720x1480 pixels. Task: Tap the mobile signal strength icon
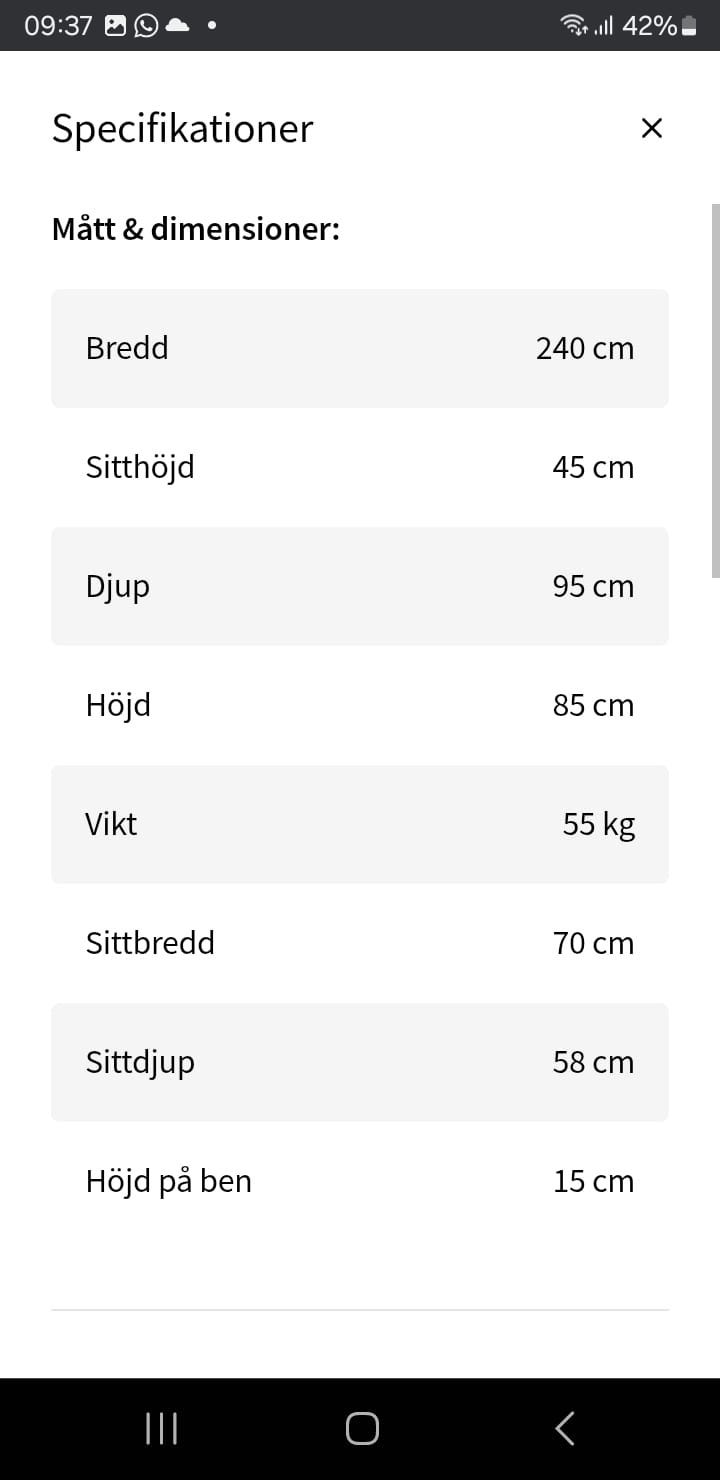603,26
